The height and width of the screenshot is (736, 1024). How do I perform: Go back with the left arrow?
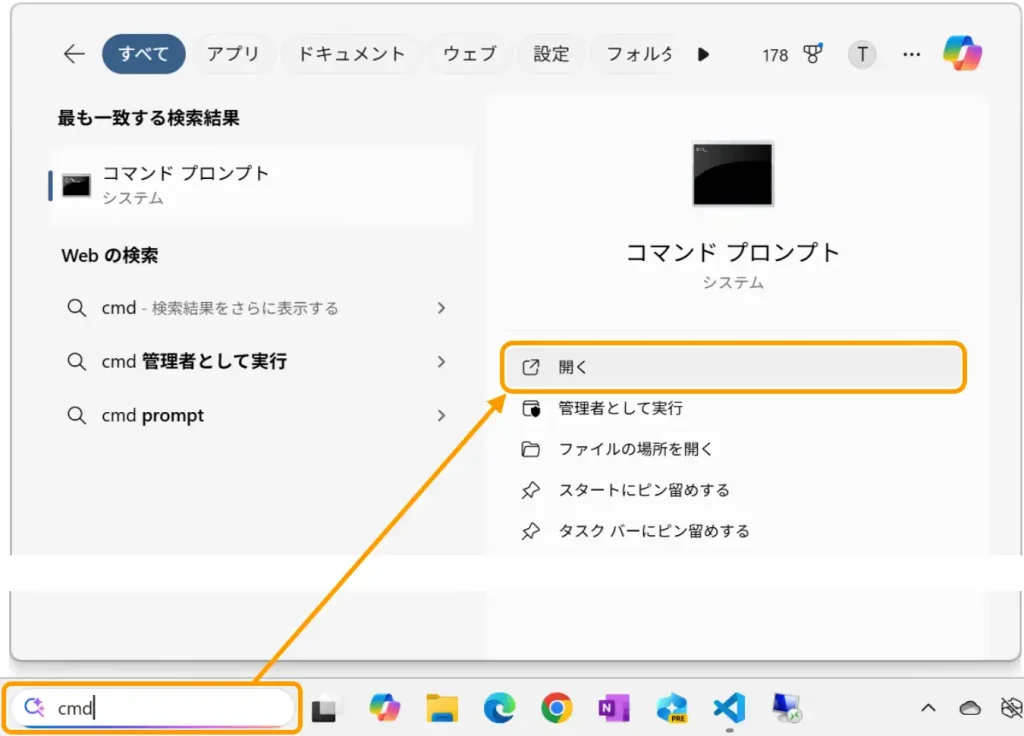coord(74,54)
